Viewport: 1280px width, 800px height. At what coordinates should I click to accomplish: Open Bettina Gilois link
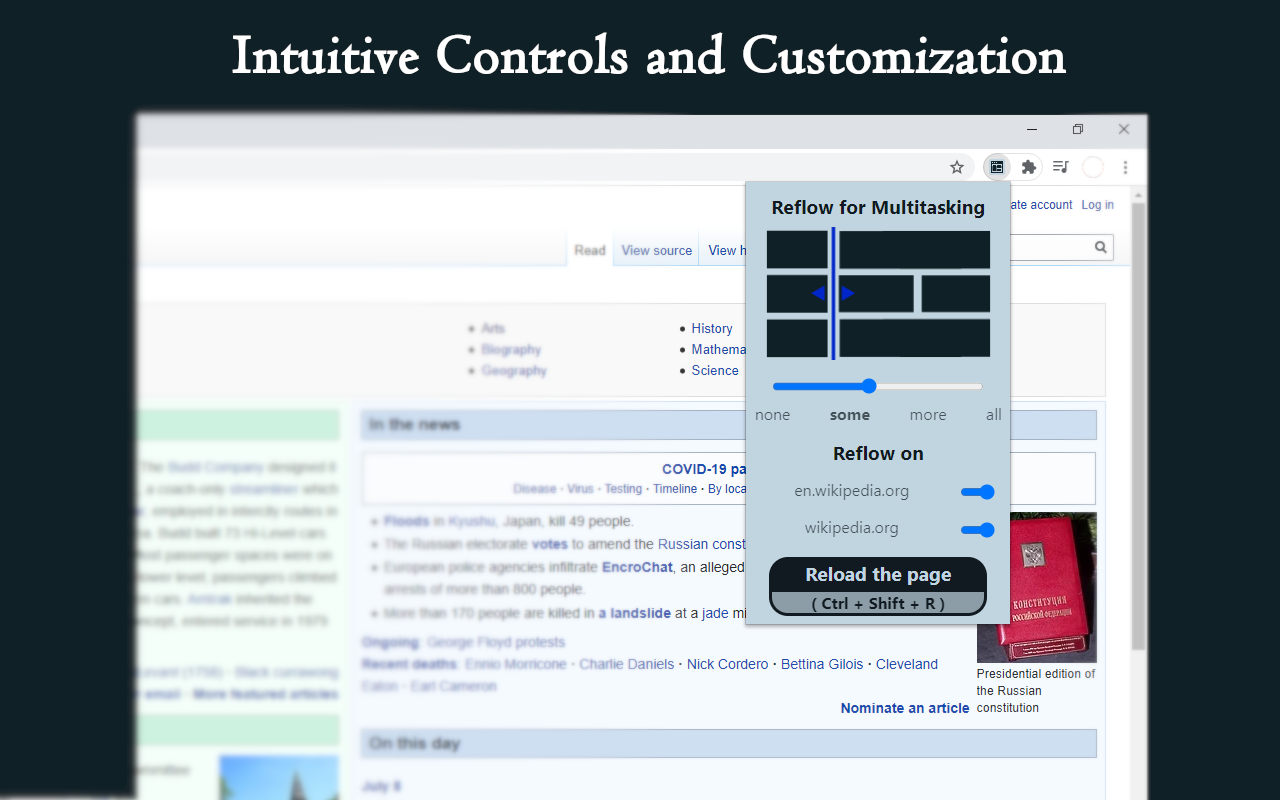point(822,664)
